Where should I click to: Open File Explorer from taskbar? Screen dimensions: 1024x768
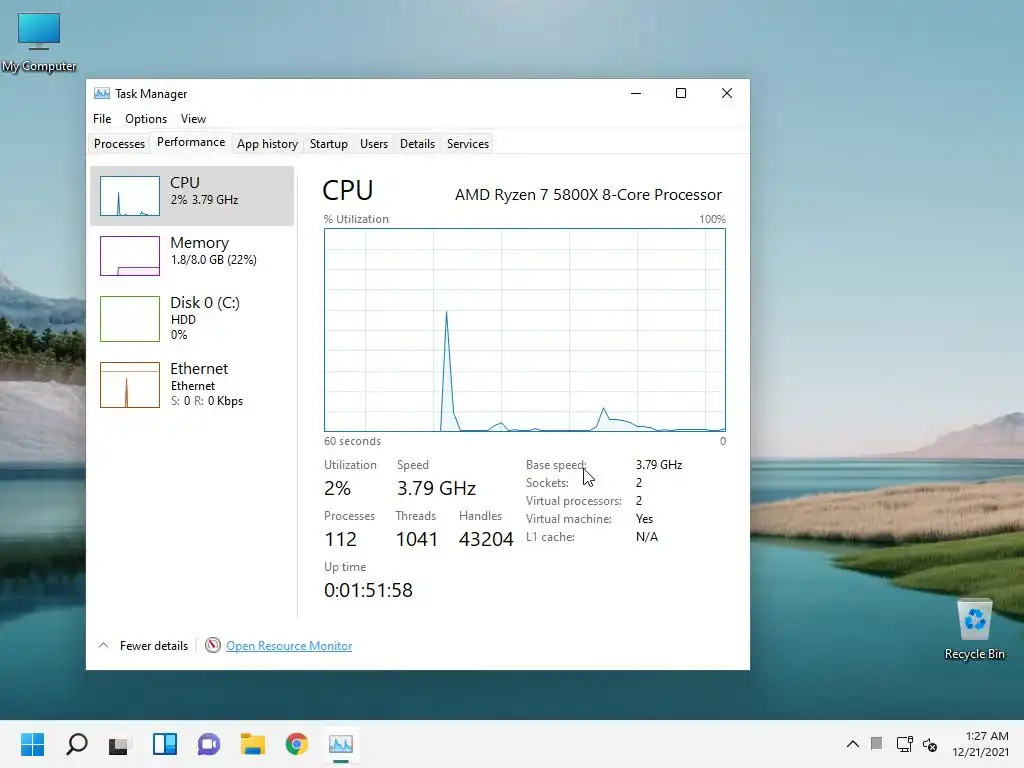[x=253, y=744]
